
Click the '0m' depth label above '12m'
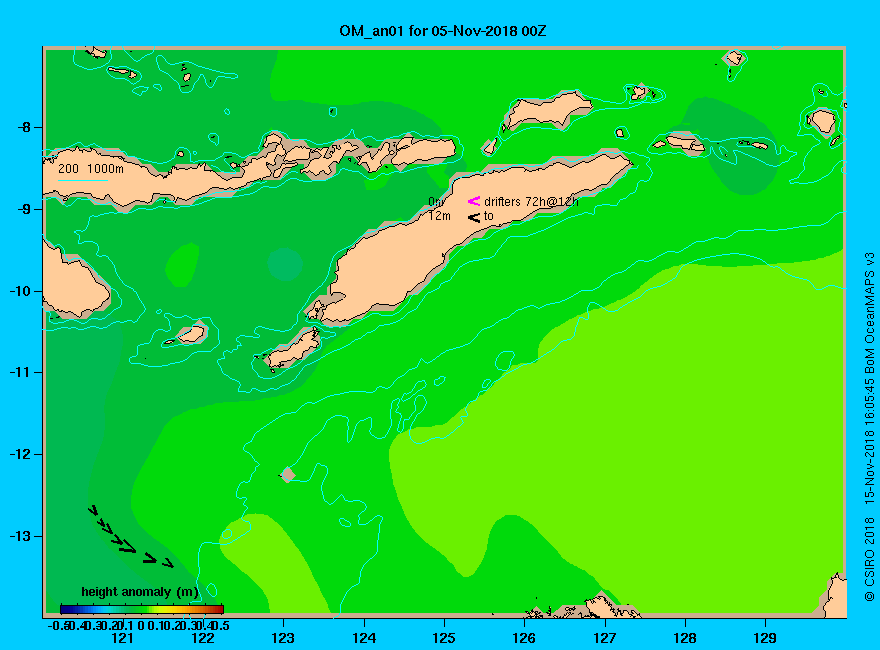click(436, 202)
